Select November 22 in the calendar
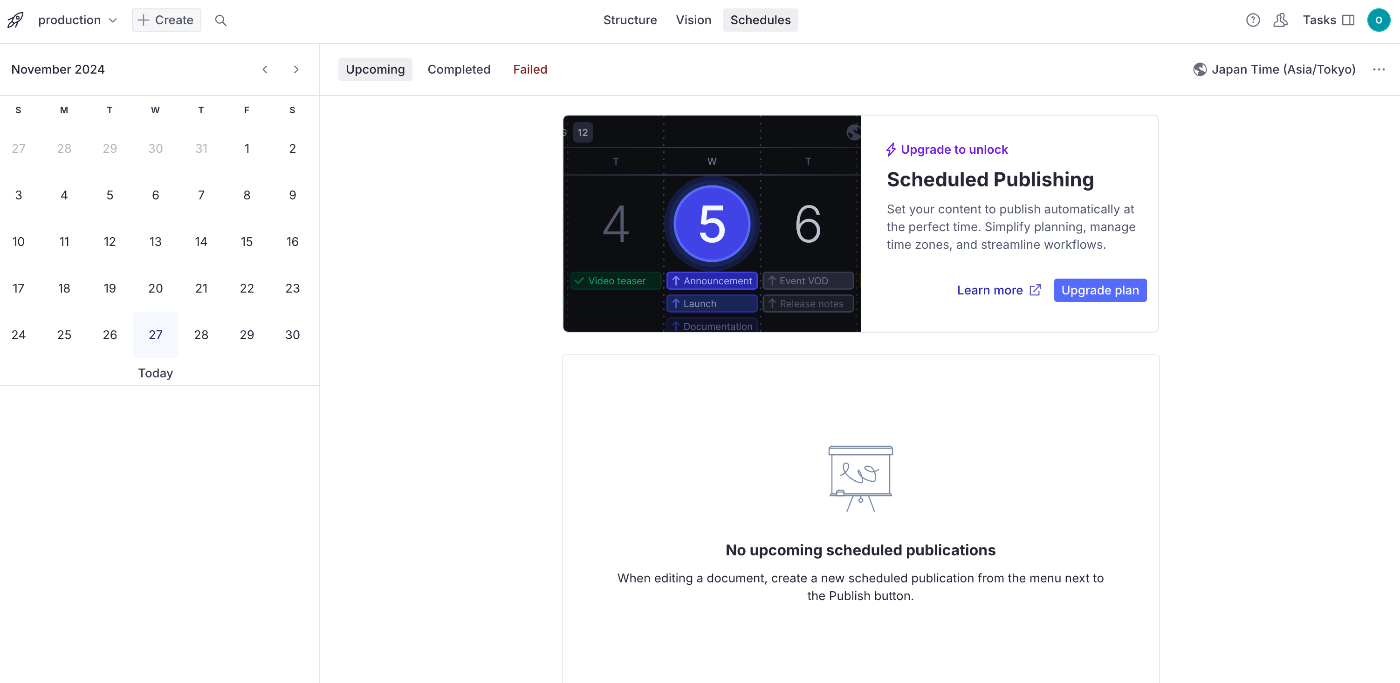 coord(247,289)
